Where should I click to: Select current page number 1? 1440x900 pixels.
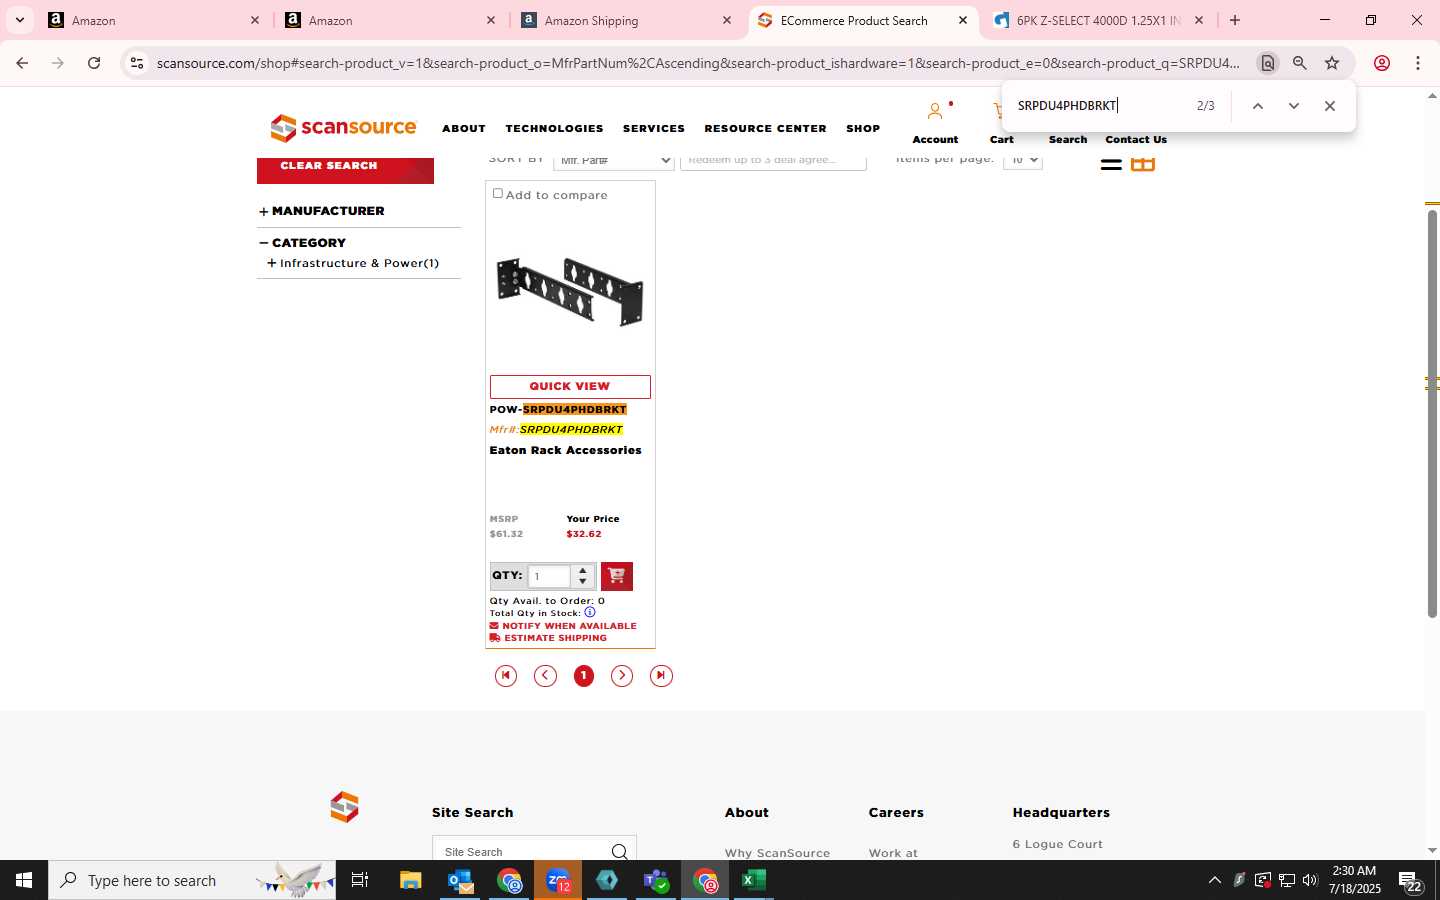[x=584, y=676]
